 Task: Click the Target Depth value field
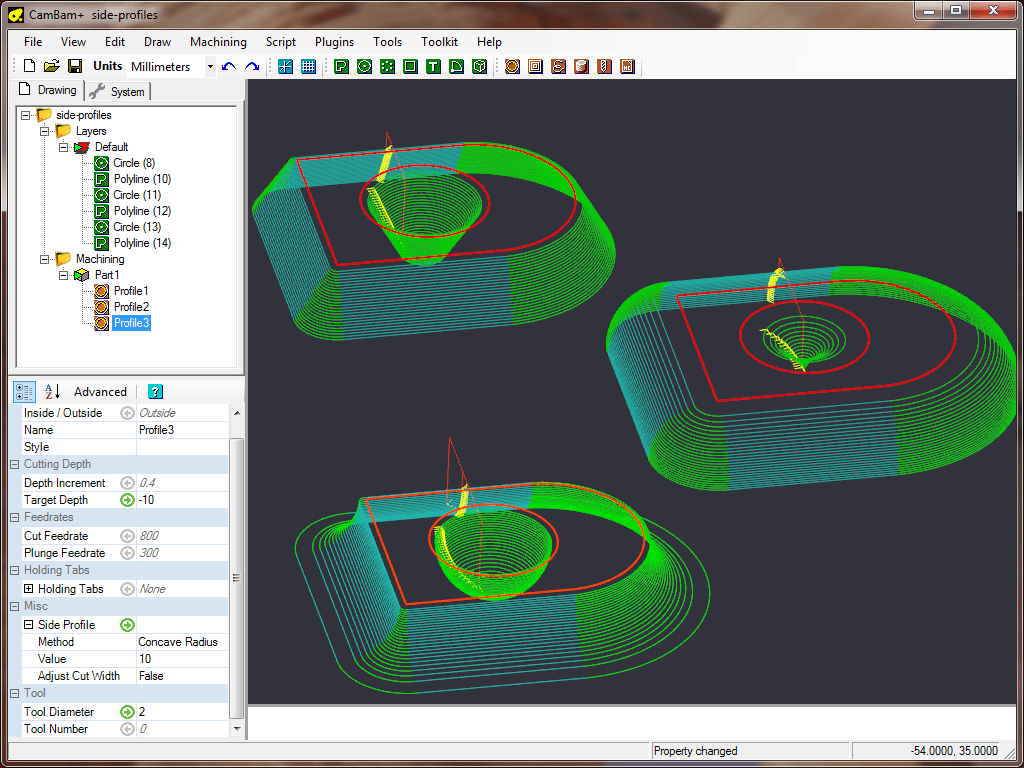(180, 500)
